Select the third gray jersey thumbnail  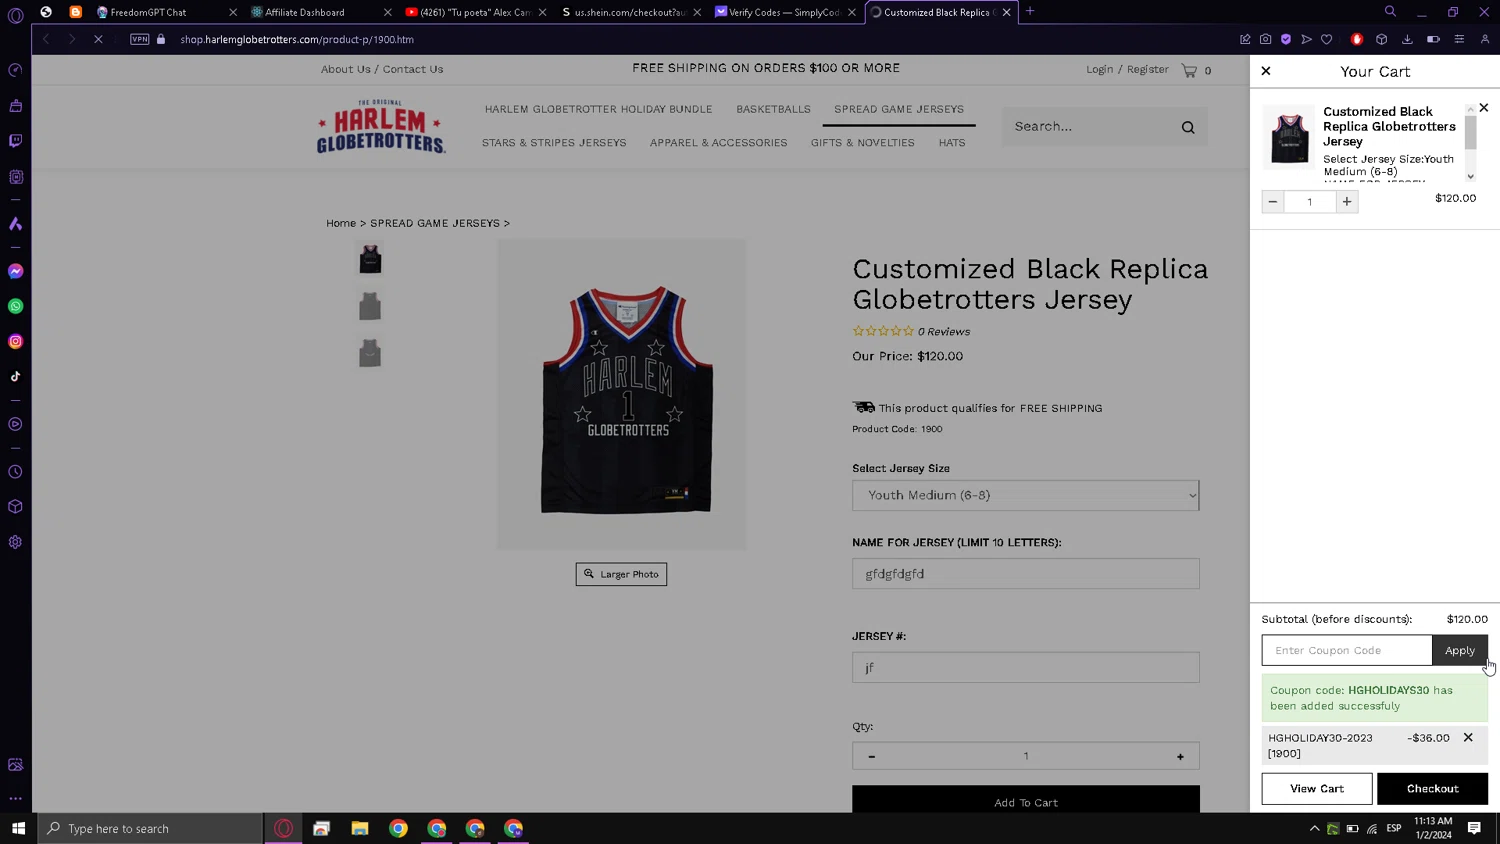(x=370, y=353)
